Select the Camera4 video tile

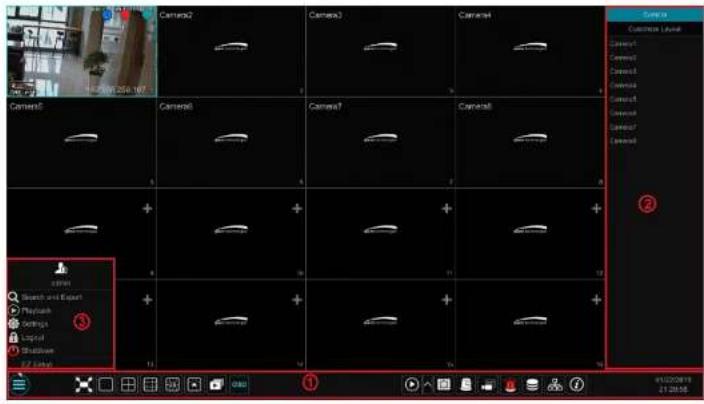pos(530,51)
